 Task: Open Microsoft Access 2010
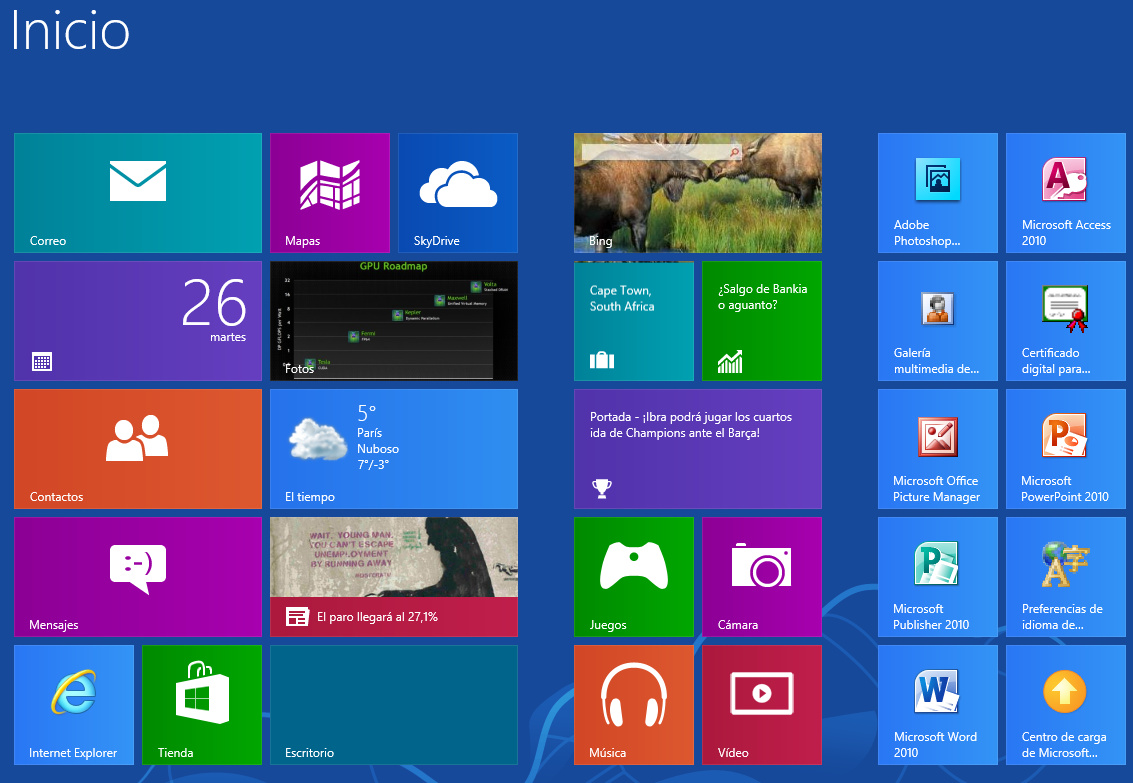coord(1066,193)
